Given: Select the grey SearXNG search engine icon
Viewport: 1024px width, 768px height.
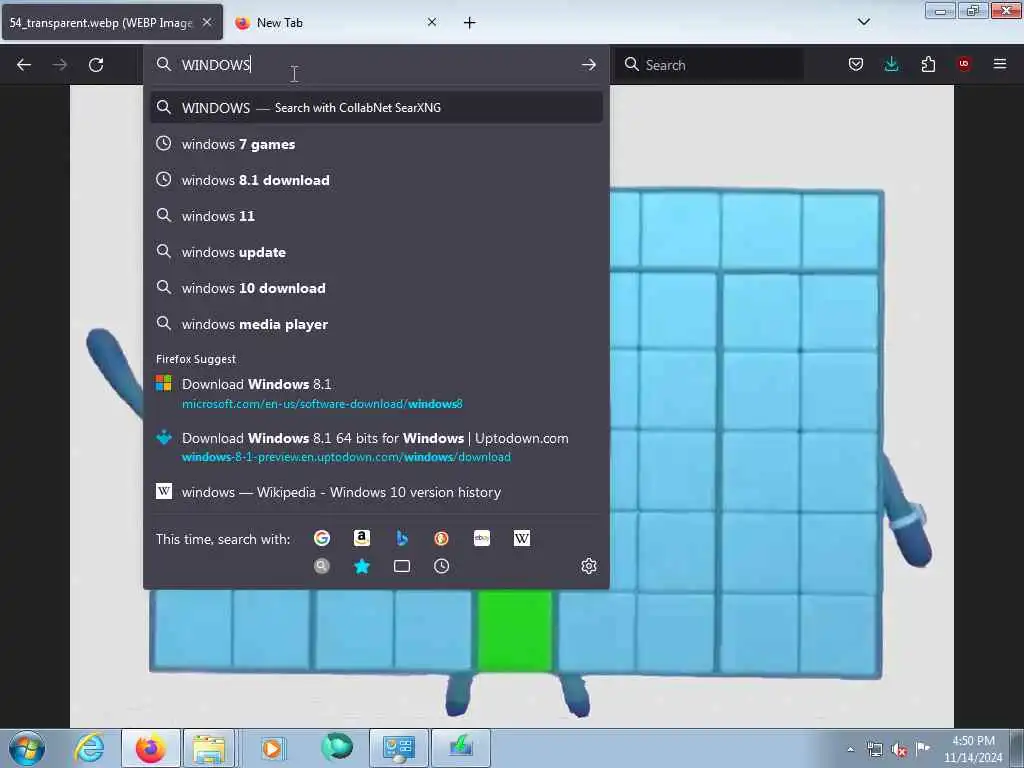Looking at the screenshot, I should click(321, 566).
